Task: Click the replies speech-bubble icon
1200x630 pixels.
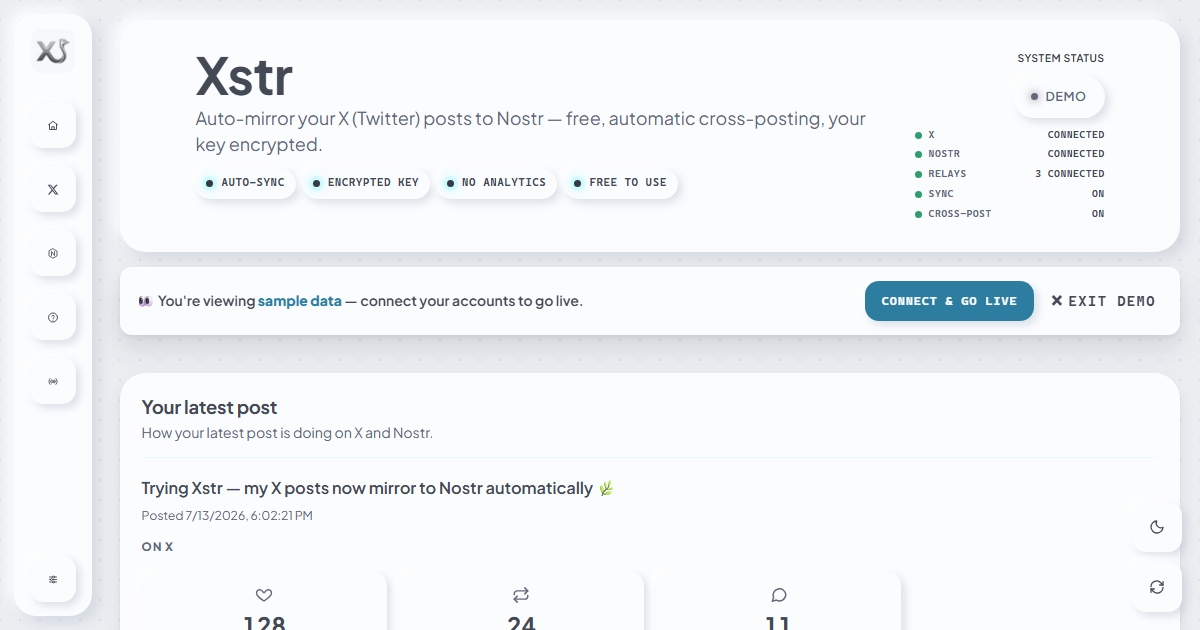Action: click(778, 595)
